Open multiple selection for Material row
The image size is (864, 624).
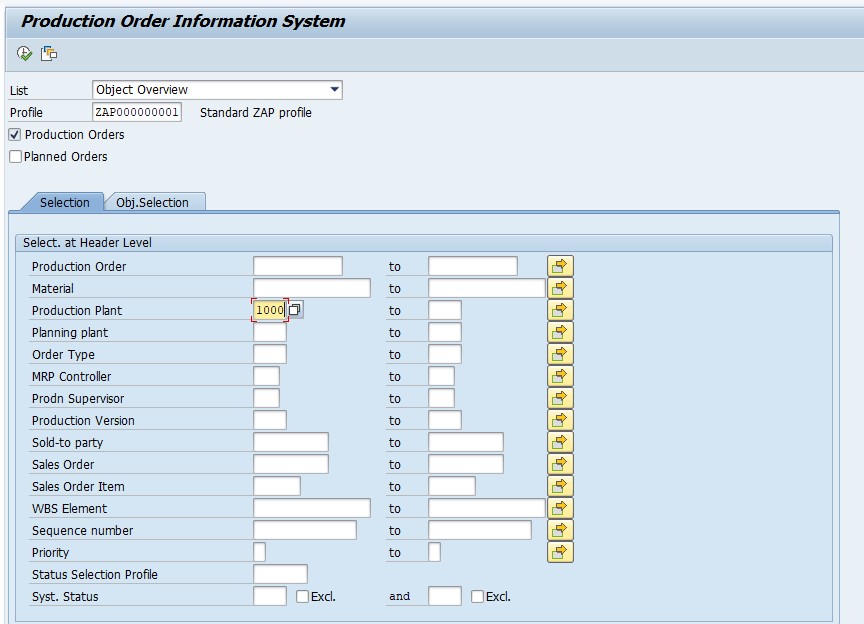pyautogui.click(x=560, y=288)
